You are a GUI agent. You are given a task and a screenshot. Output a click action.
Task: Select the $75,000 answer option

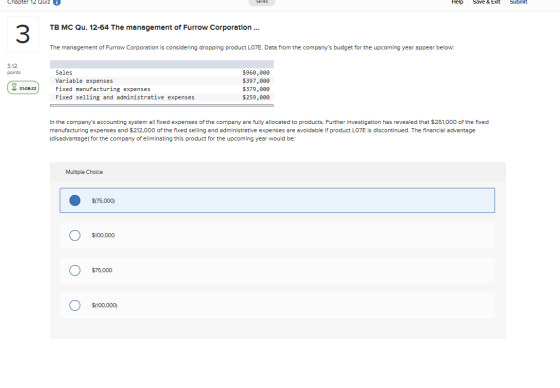[277, 270]
